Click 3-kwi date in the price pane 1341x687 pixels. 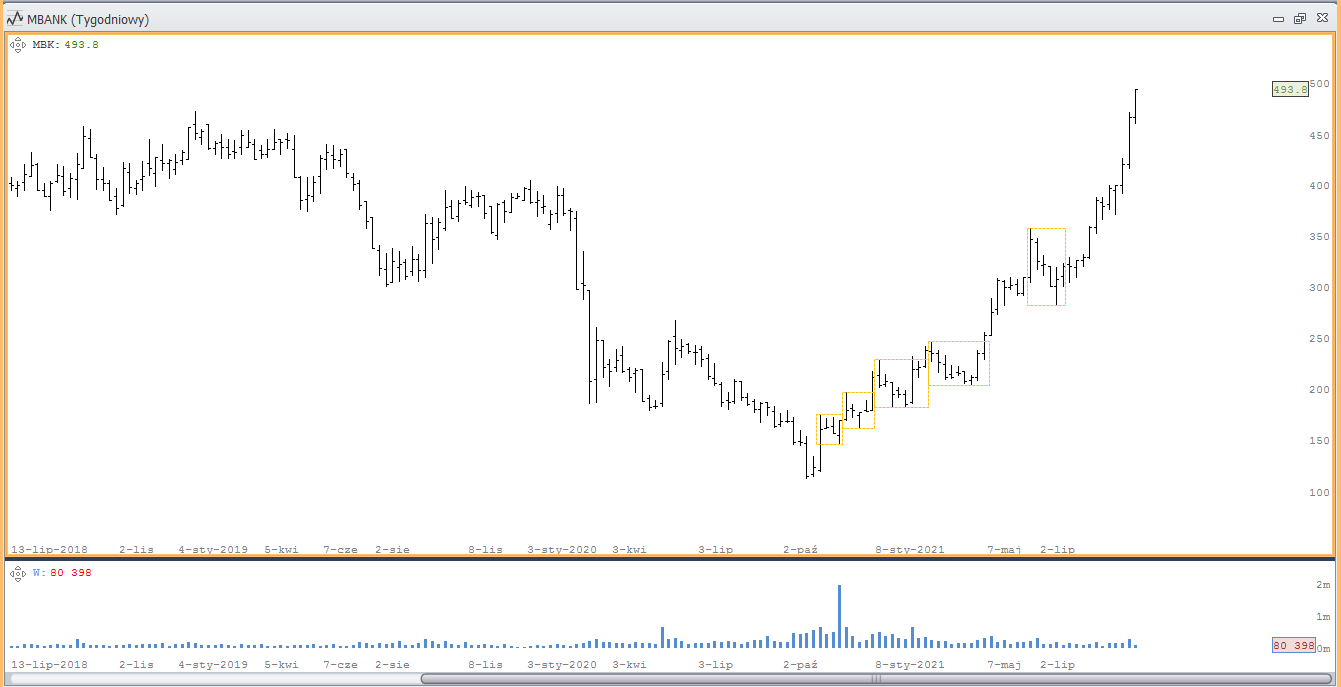click(x=629, y=550)
